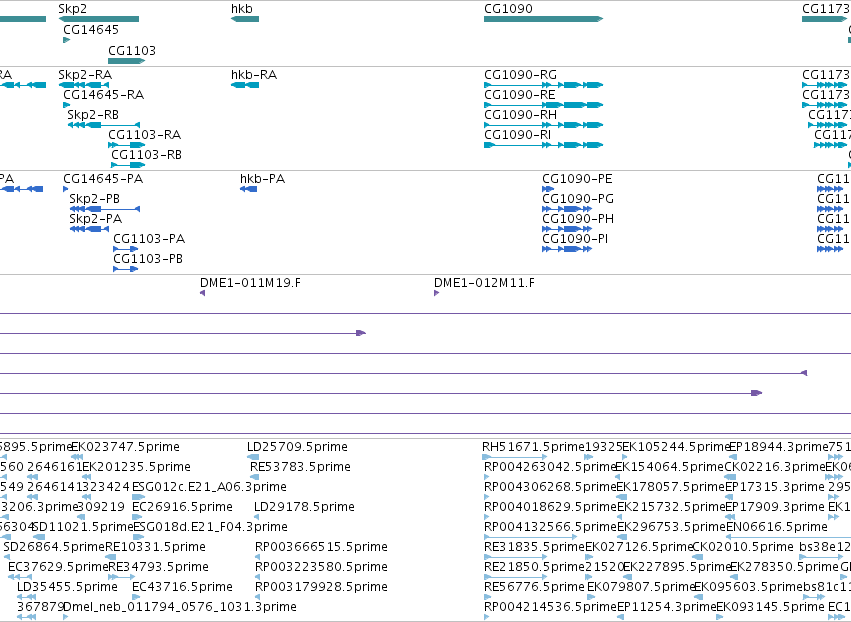Viewport: 851px width, 622px height.
Task: Open the CG1103 gene feature
Action: pos(126,61)
